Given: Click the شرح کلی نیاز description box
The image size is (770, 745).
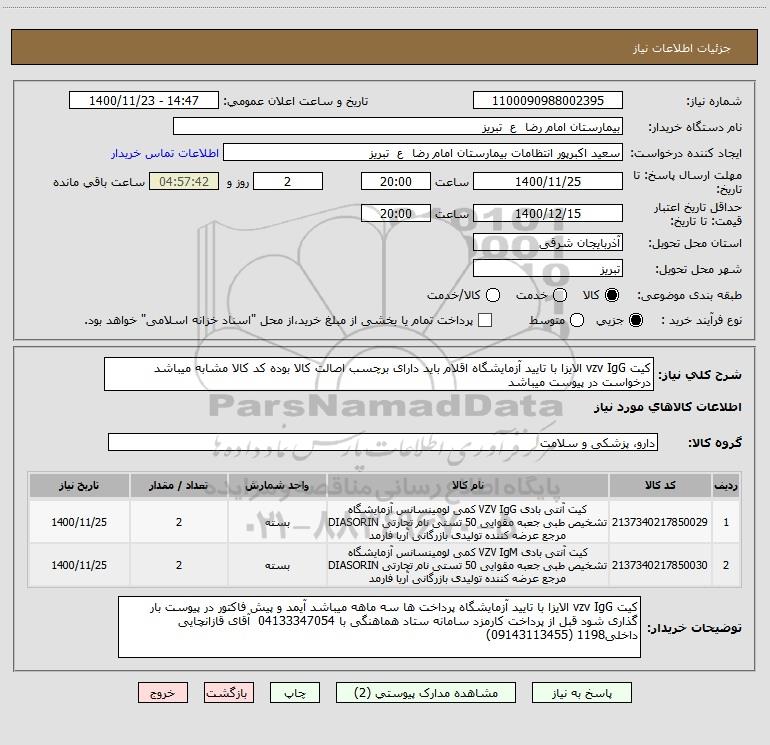Looking at the screenshot, I should 379,374.
